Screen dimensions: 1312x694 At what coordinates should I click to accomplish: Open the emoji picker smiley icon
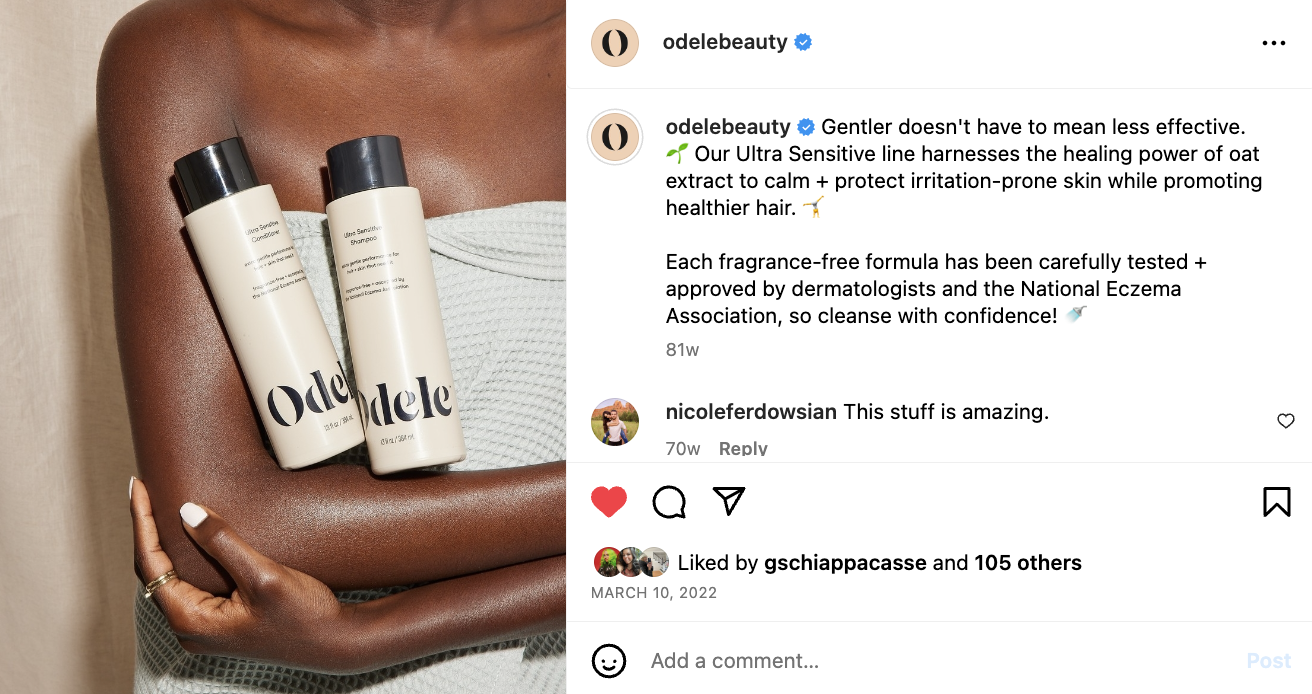click(609, 661)
